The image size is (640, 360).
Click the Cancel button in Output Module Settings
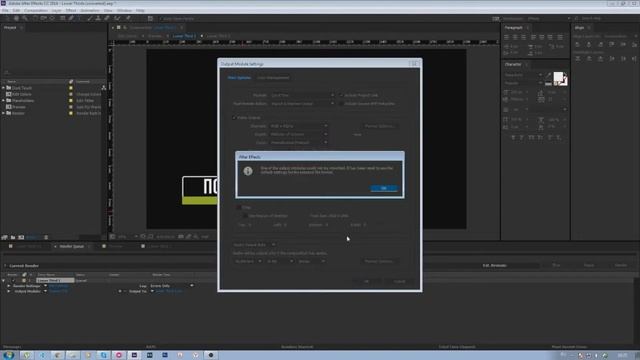(399, 281)
